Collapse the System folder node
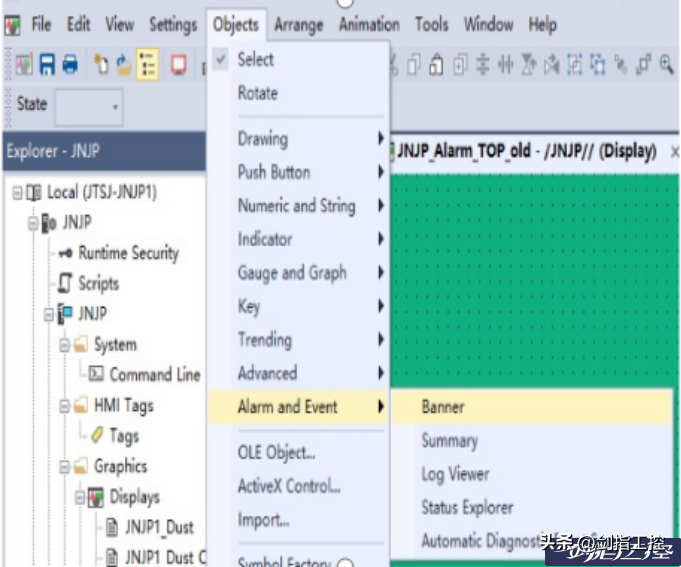Screen dimensions: 681x567 (65, 345)
